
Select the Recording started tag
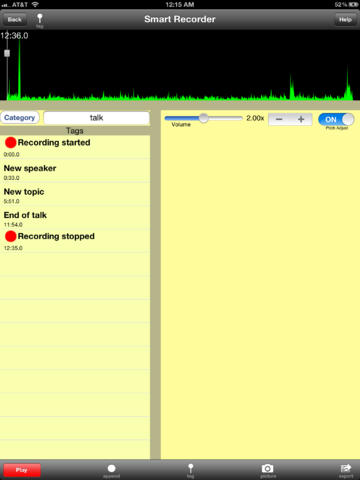click(75, 147)
